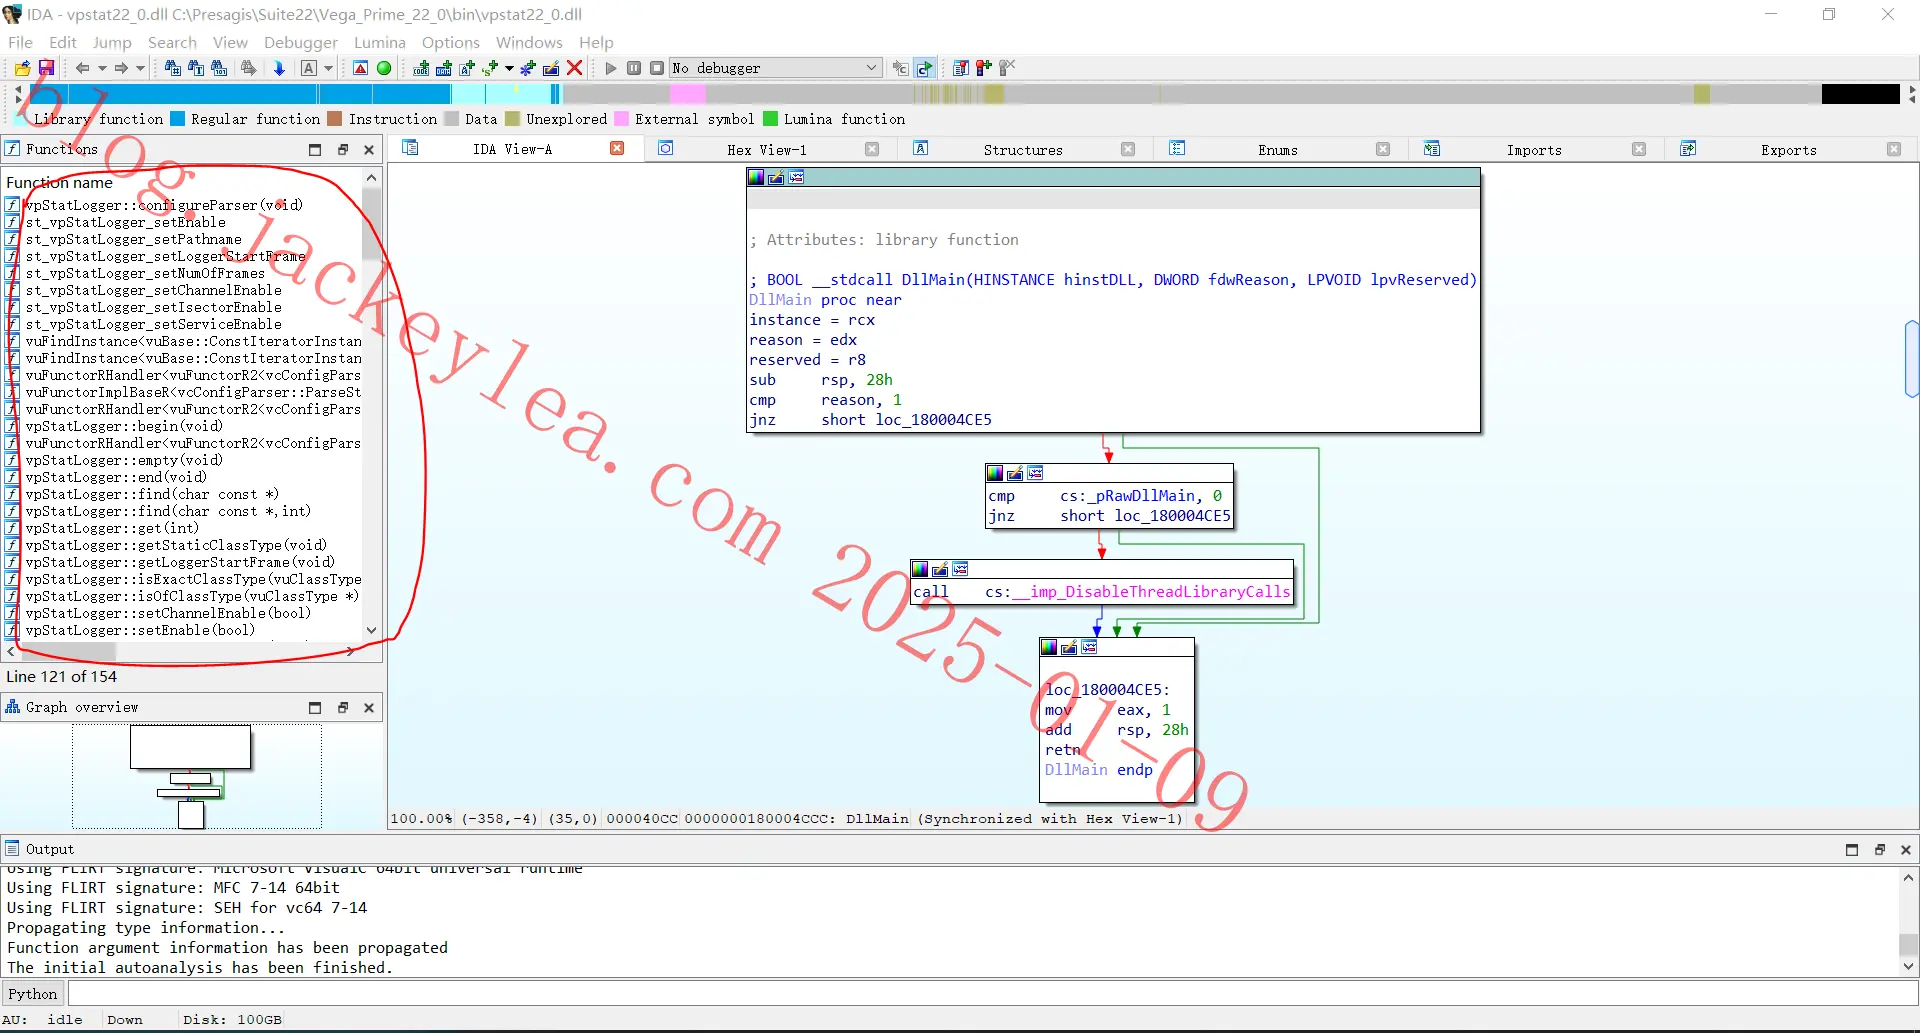Click the Functions list vertical scrollbar down arrow
1920x1033 pixels.
372,630
